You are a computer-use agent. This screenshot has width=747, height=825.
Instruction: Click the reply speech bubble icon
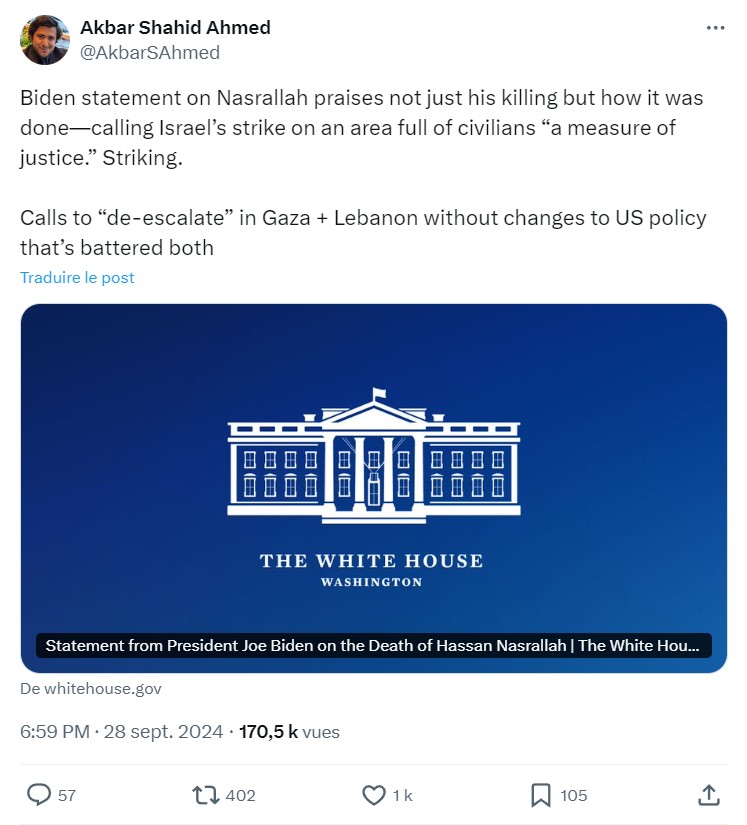point(38,795)
